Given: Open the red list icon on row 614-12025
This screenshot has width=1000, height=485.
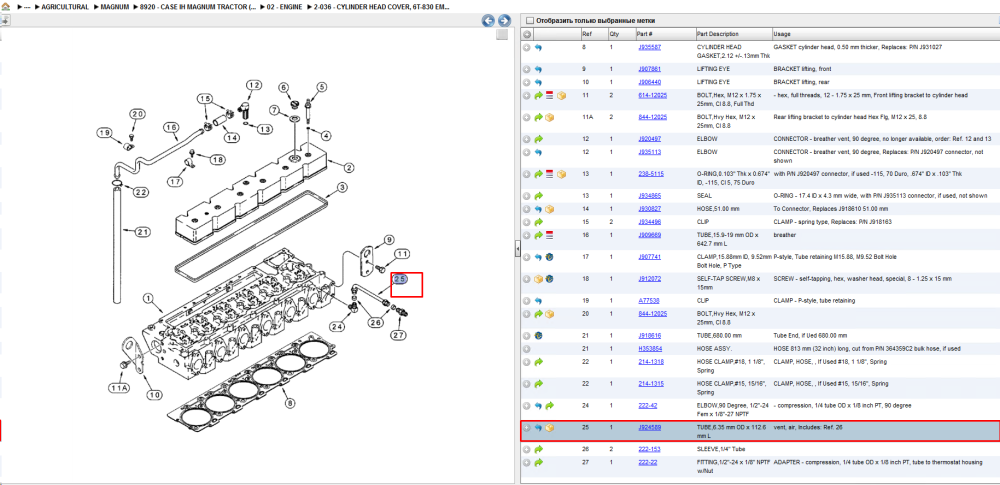Looking at the screenshot, I should (x=550, y=96).
